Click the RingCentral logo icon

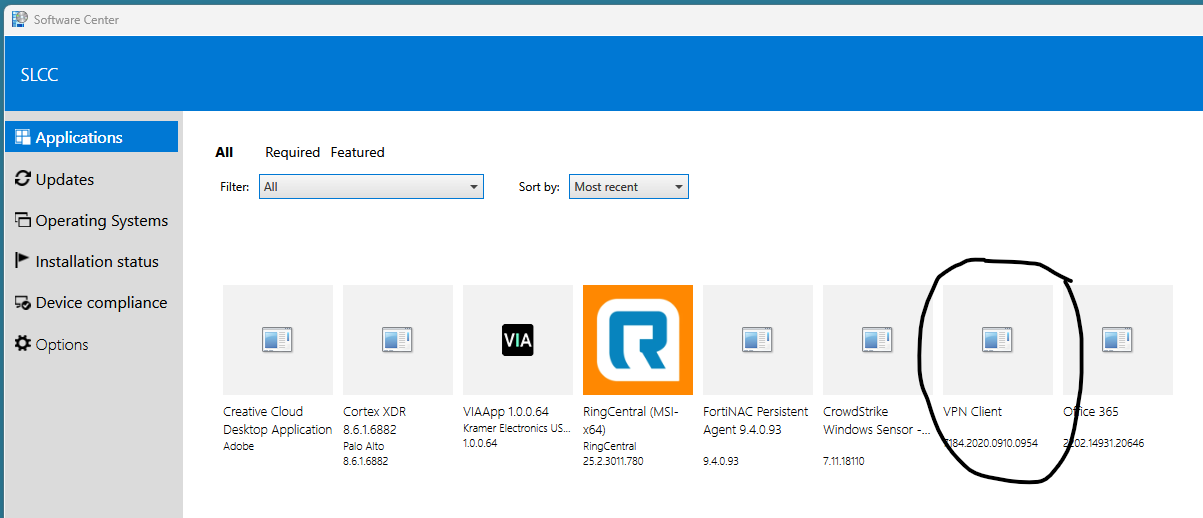click(638, 340)
